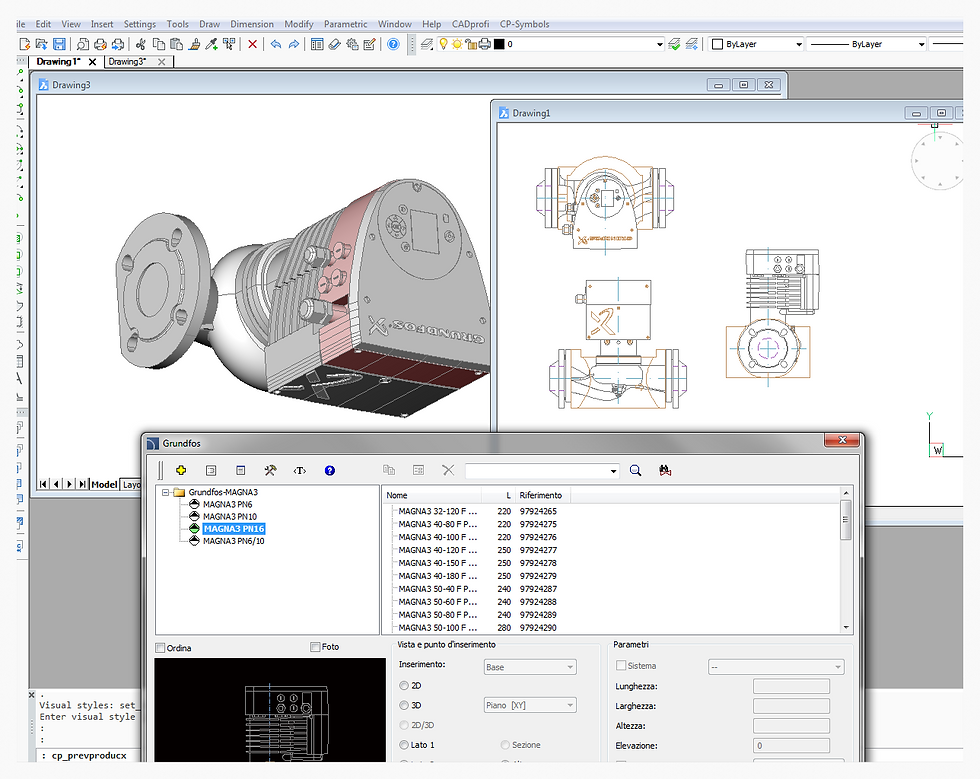Click the black color swatch beside layer 0

(499, 44)
